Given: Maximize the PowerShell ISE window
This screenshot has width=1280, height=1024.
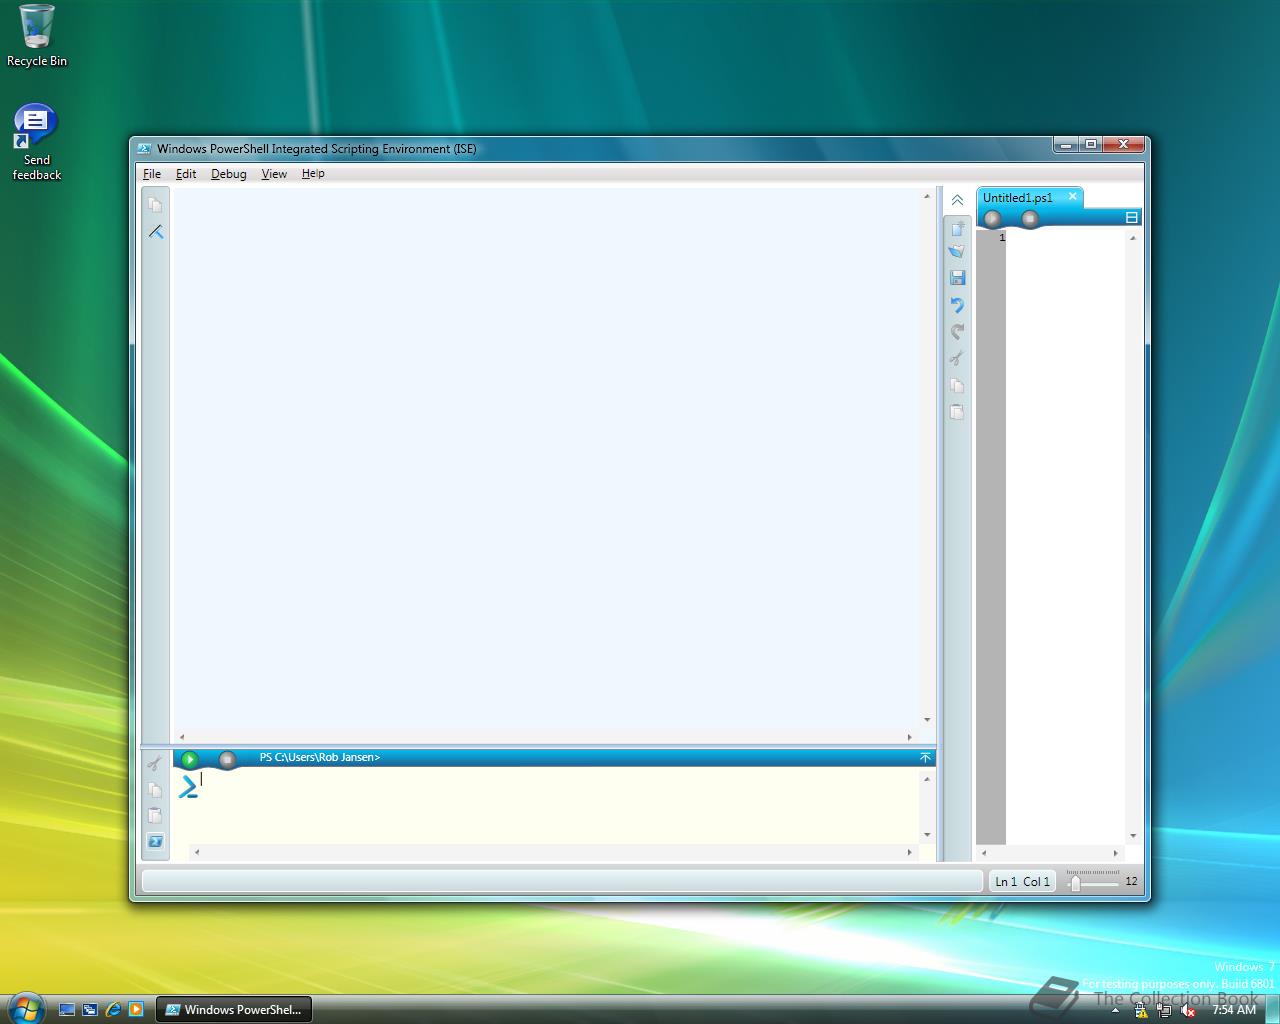Looking at the screenshot, I should coord(1091,144).
